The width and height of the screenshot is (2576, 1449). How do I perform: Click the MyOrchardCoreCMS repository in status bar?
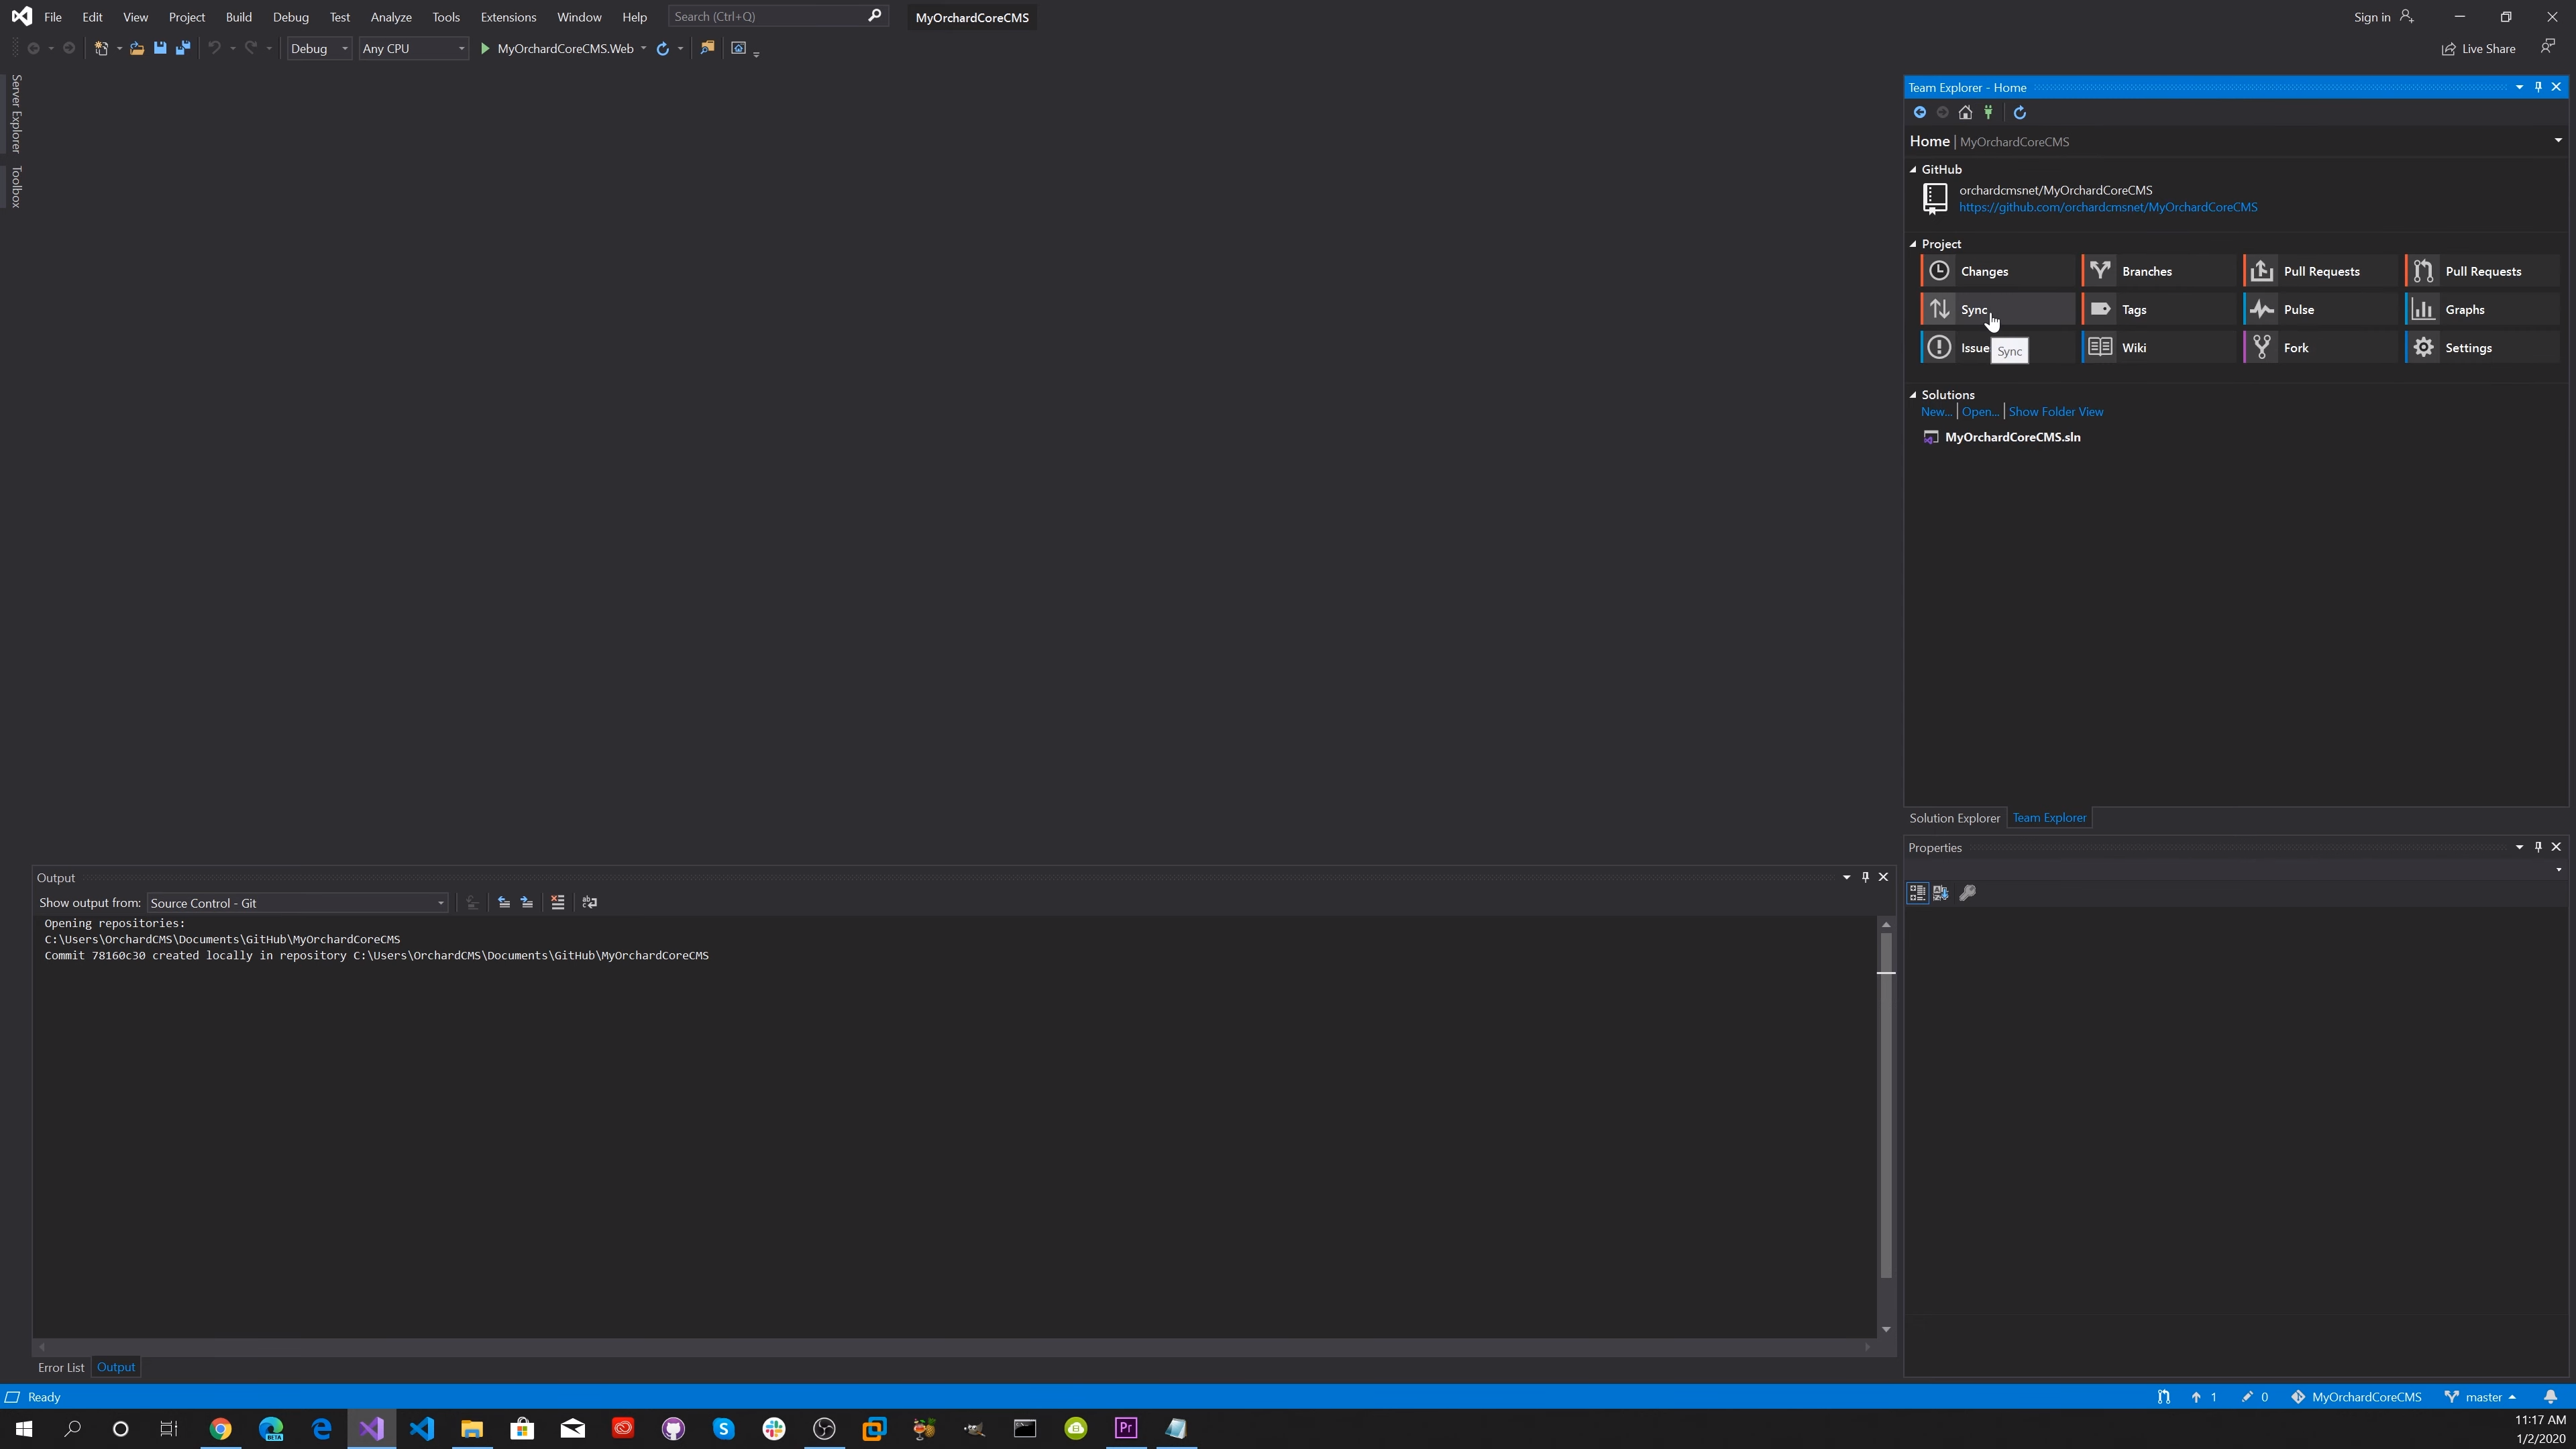pos(2357,1397)
